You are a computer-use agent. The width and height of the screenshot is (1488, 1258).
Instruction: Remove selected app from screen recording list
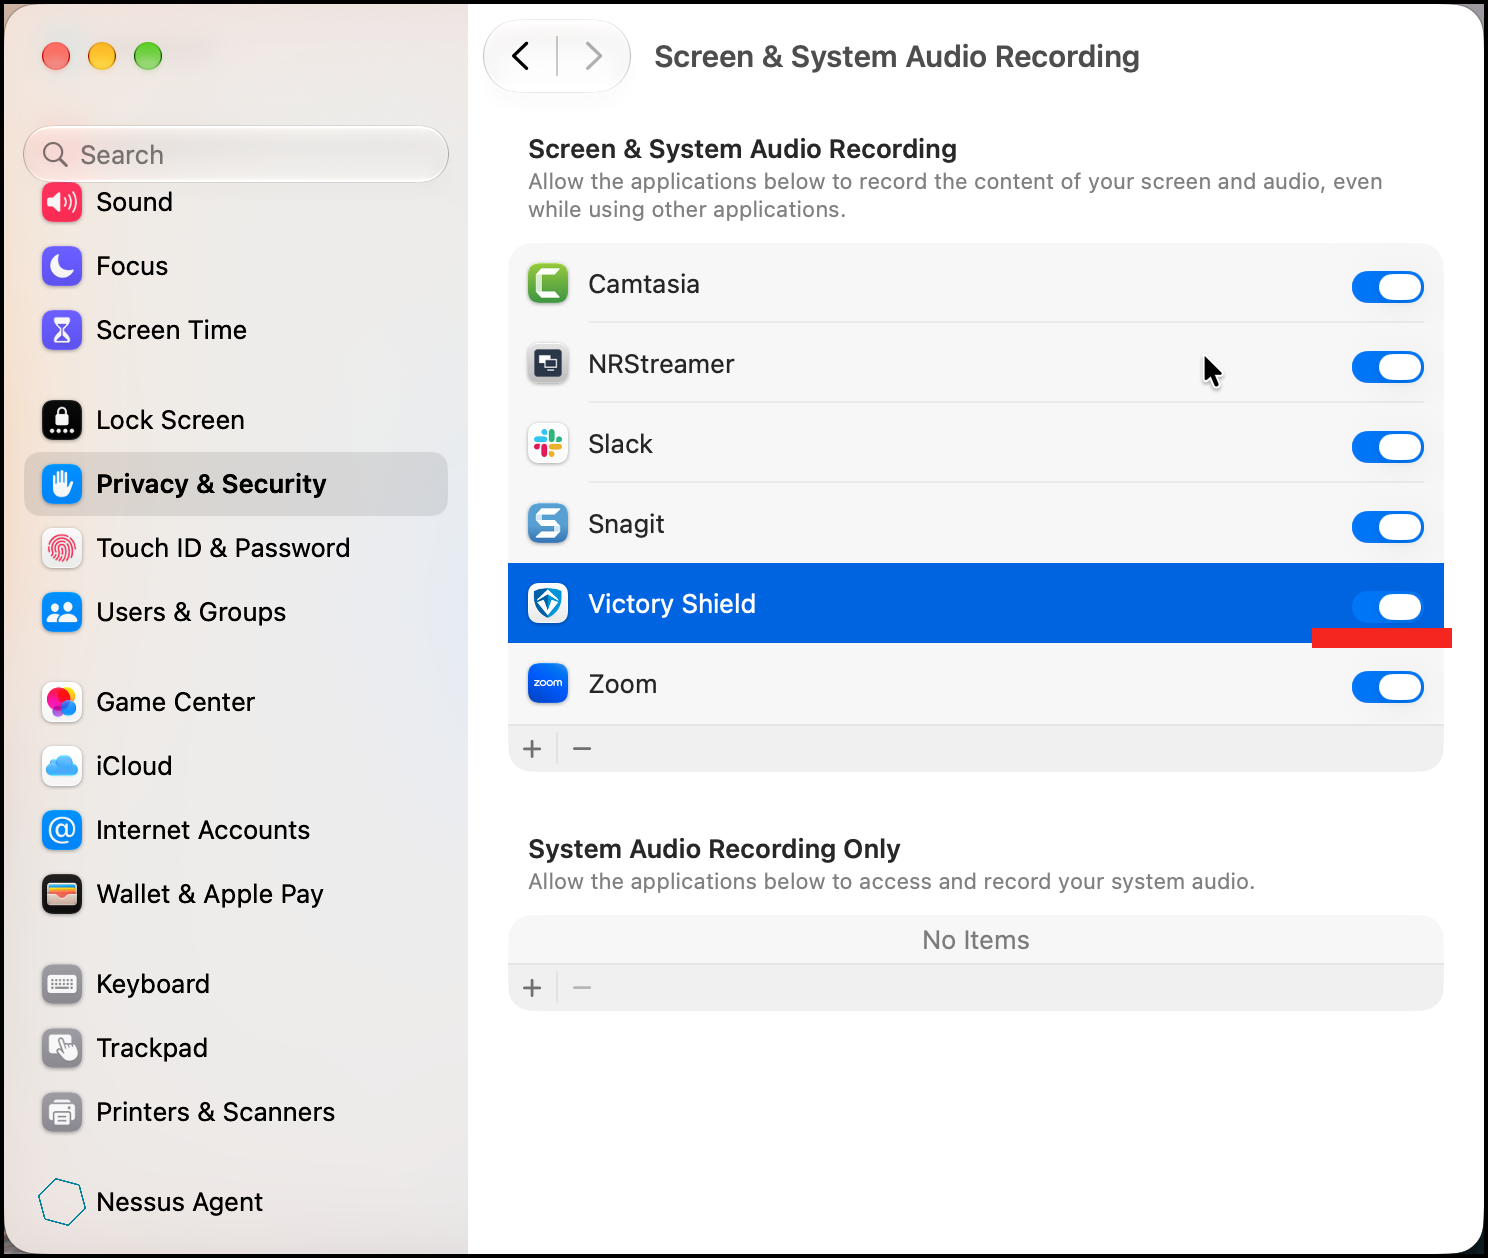(x=582, y=749)
